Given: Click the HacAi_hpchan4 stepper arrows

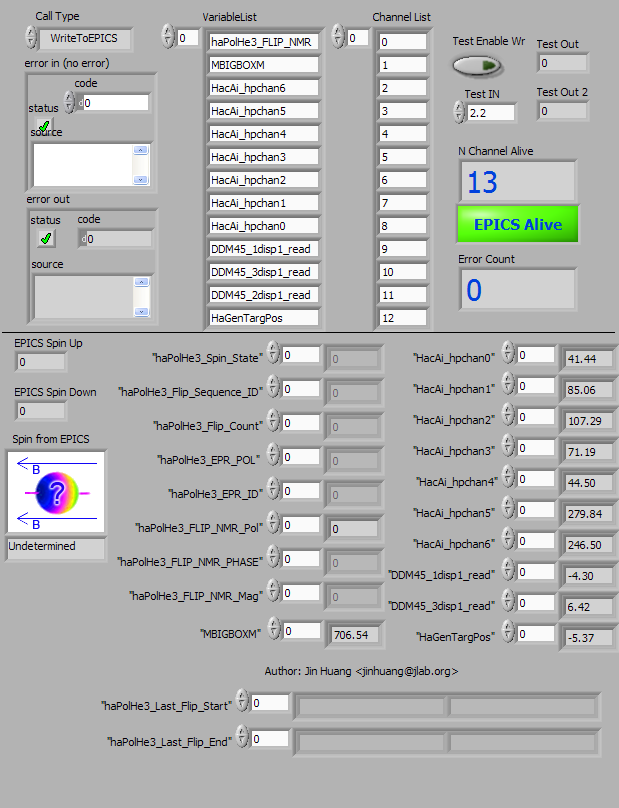Looking at the screenshot, I should click(x=508, y=478).
